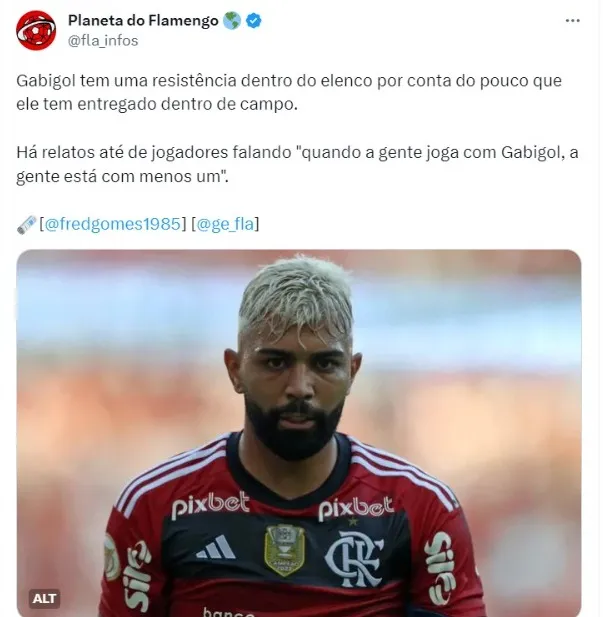Image resolution: width=603 pixels, height=617 pixels.
Task: Click the blue verified badge
Action: 254,20
